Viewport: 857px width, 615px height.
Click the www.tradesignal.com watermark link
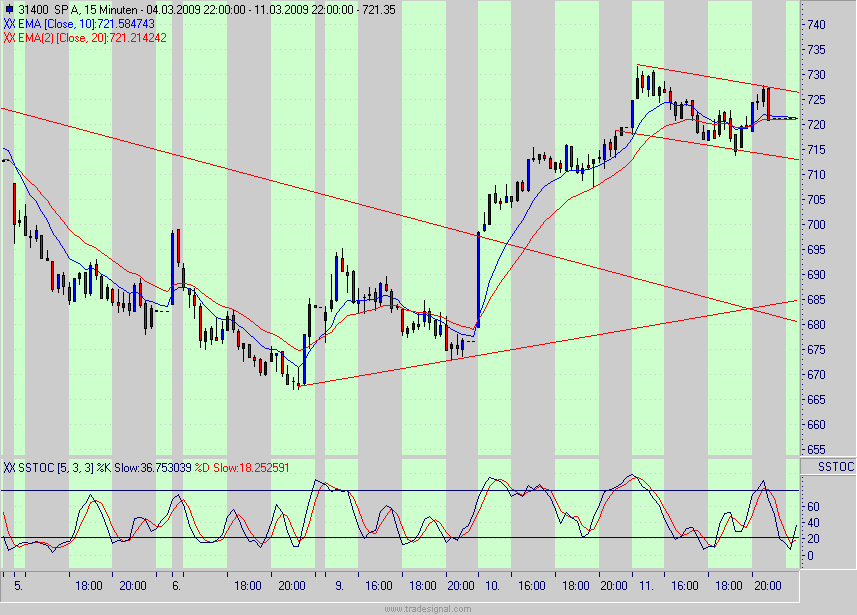pyautogui.click(x=428, y=607)
